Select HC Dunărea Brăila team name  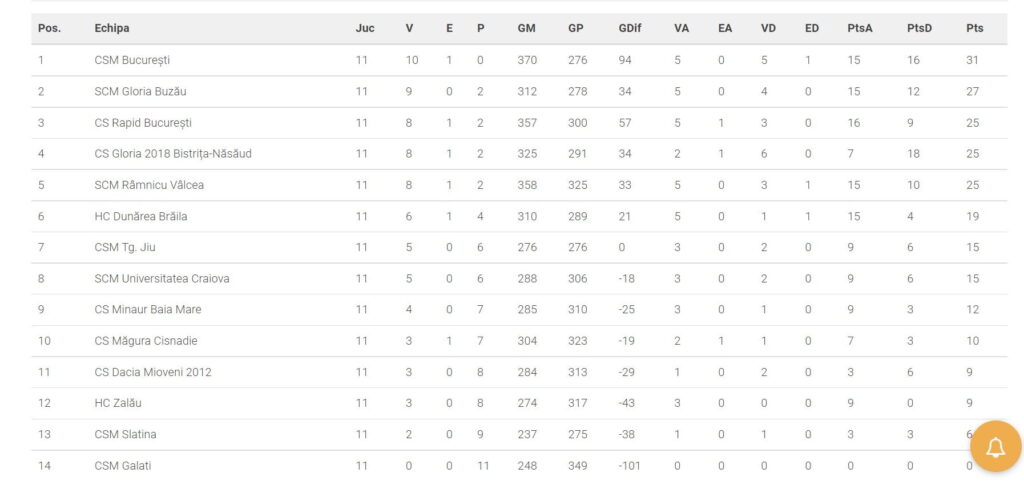140,216
